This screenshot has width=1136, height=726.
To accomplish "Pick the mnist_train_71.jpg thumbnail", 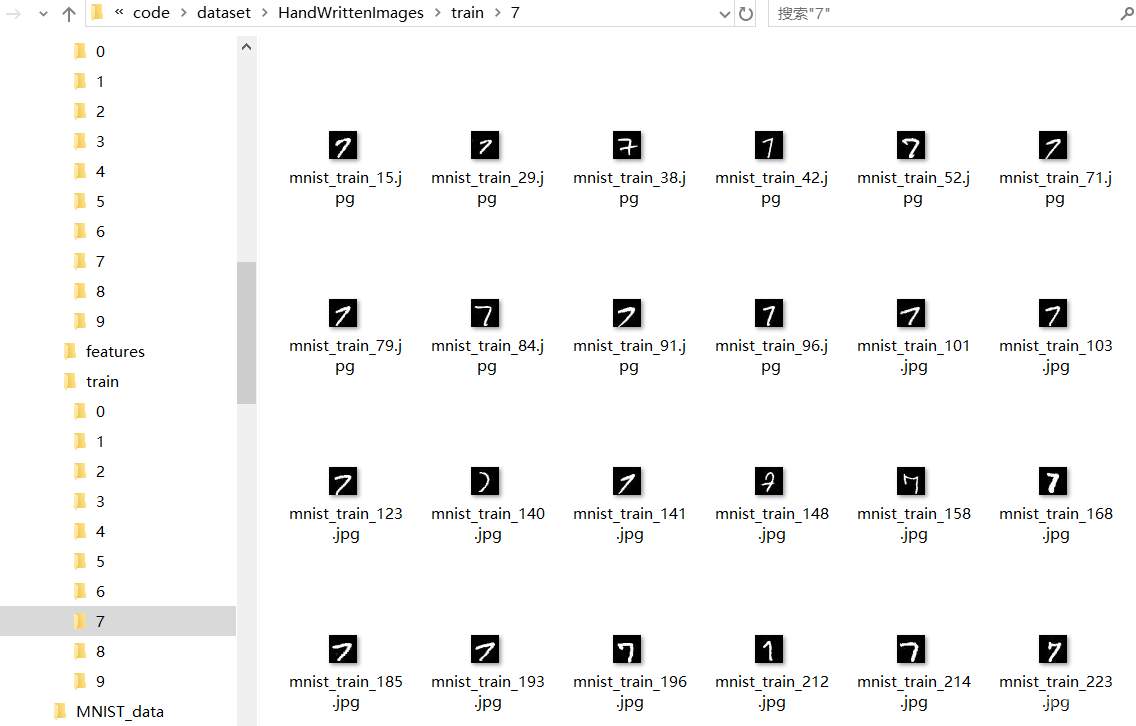I will 1053,146.
